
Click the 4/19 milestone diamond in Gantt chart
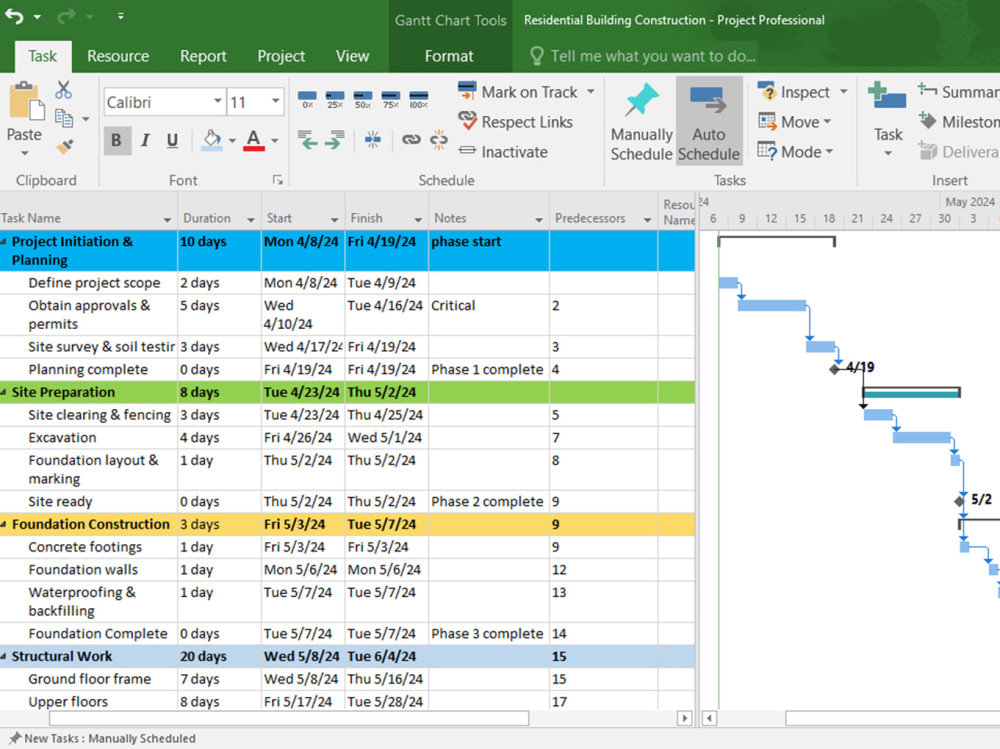[x=834, y=369]
